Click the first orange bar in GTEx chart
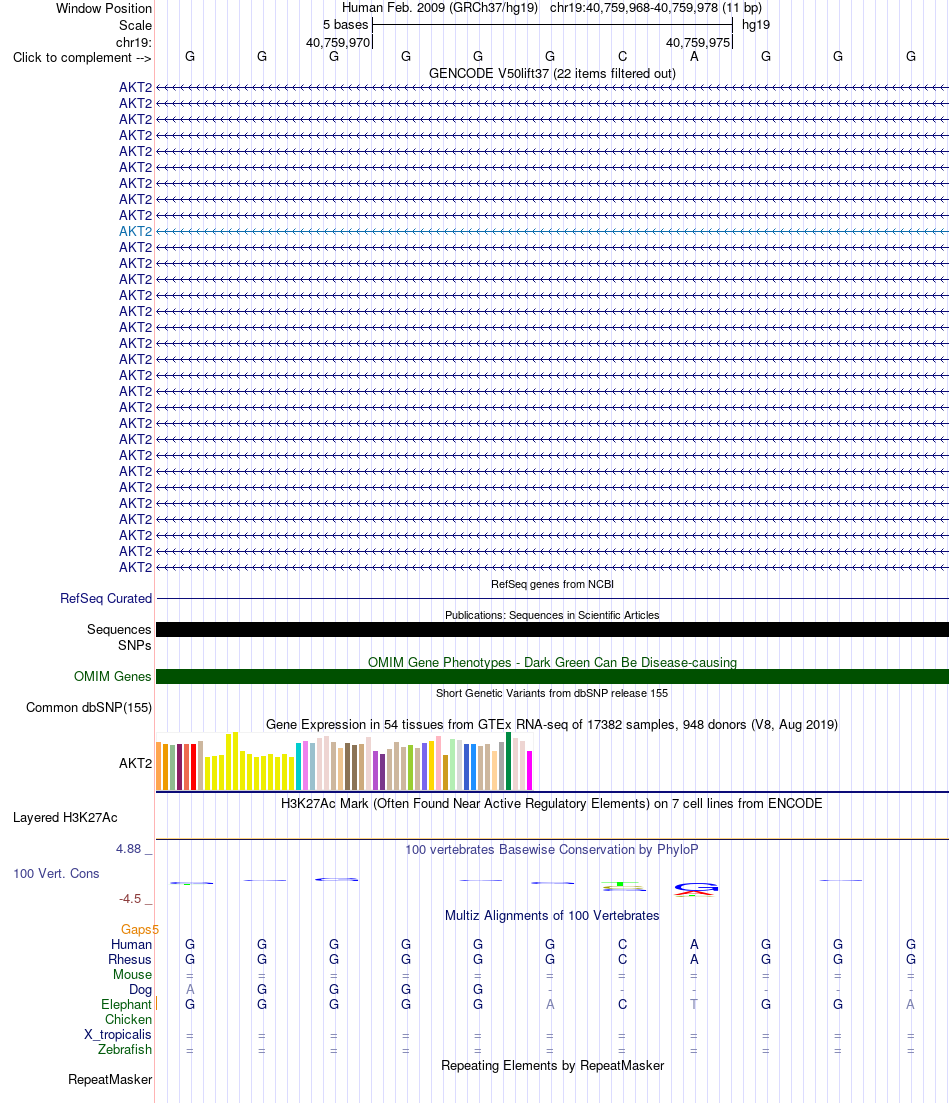This screenshot has width=950, height=1103. (159, 766)
